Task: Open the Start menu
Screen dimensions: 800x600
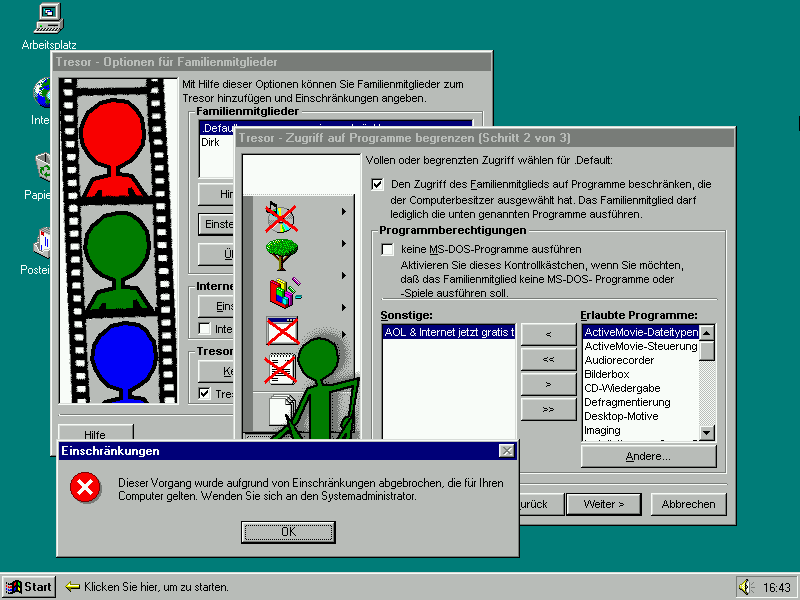Action: (29, 587)
